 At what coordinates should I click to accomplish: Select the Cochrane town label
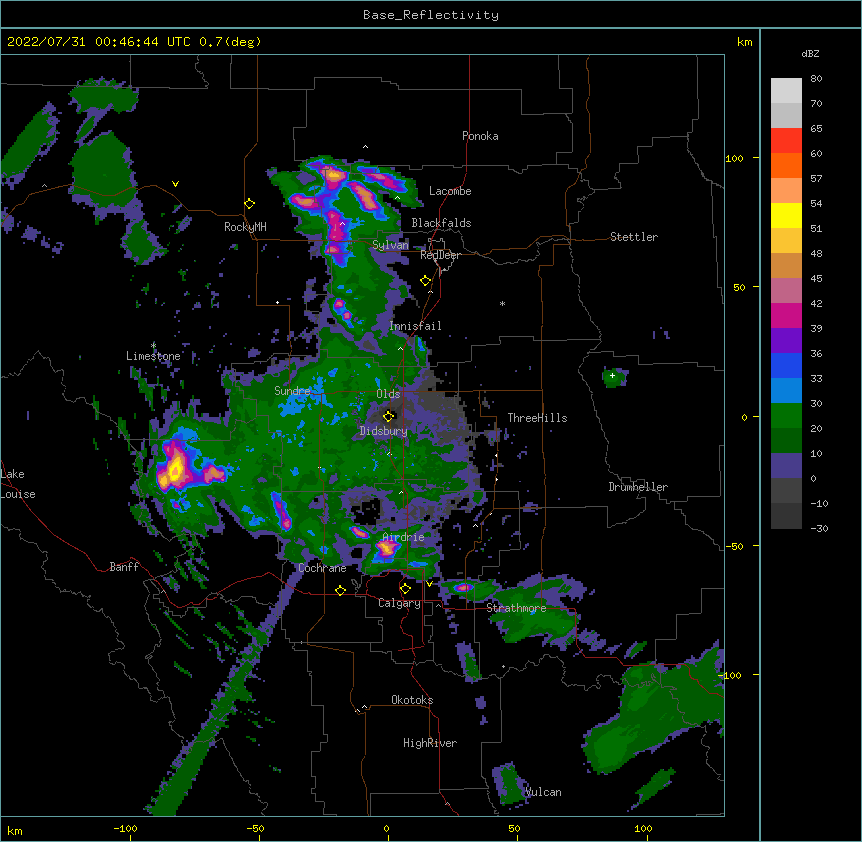322,568
